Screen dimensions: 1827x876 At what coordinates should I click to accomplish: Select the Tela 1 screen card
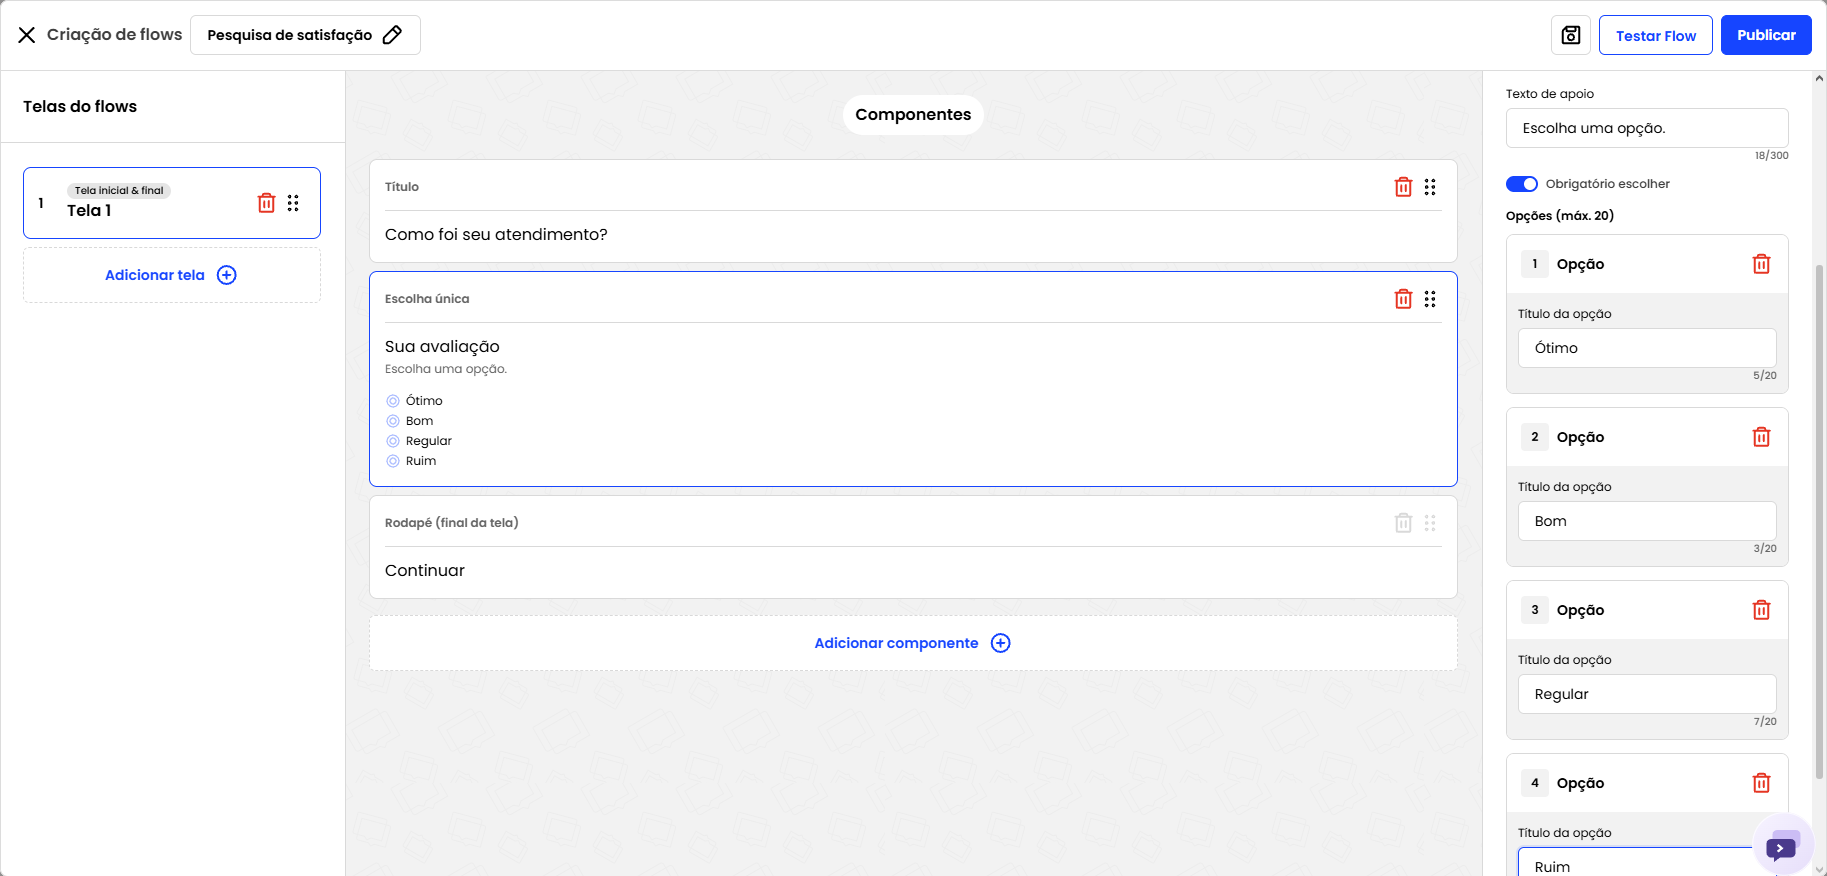click(x=172, y=203)
